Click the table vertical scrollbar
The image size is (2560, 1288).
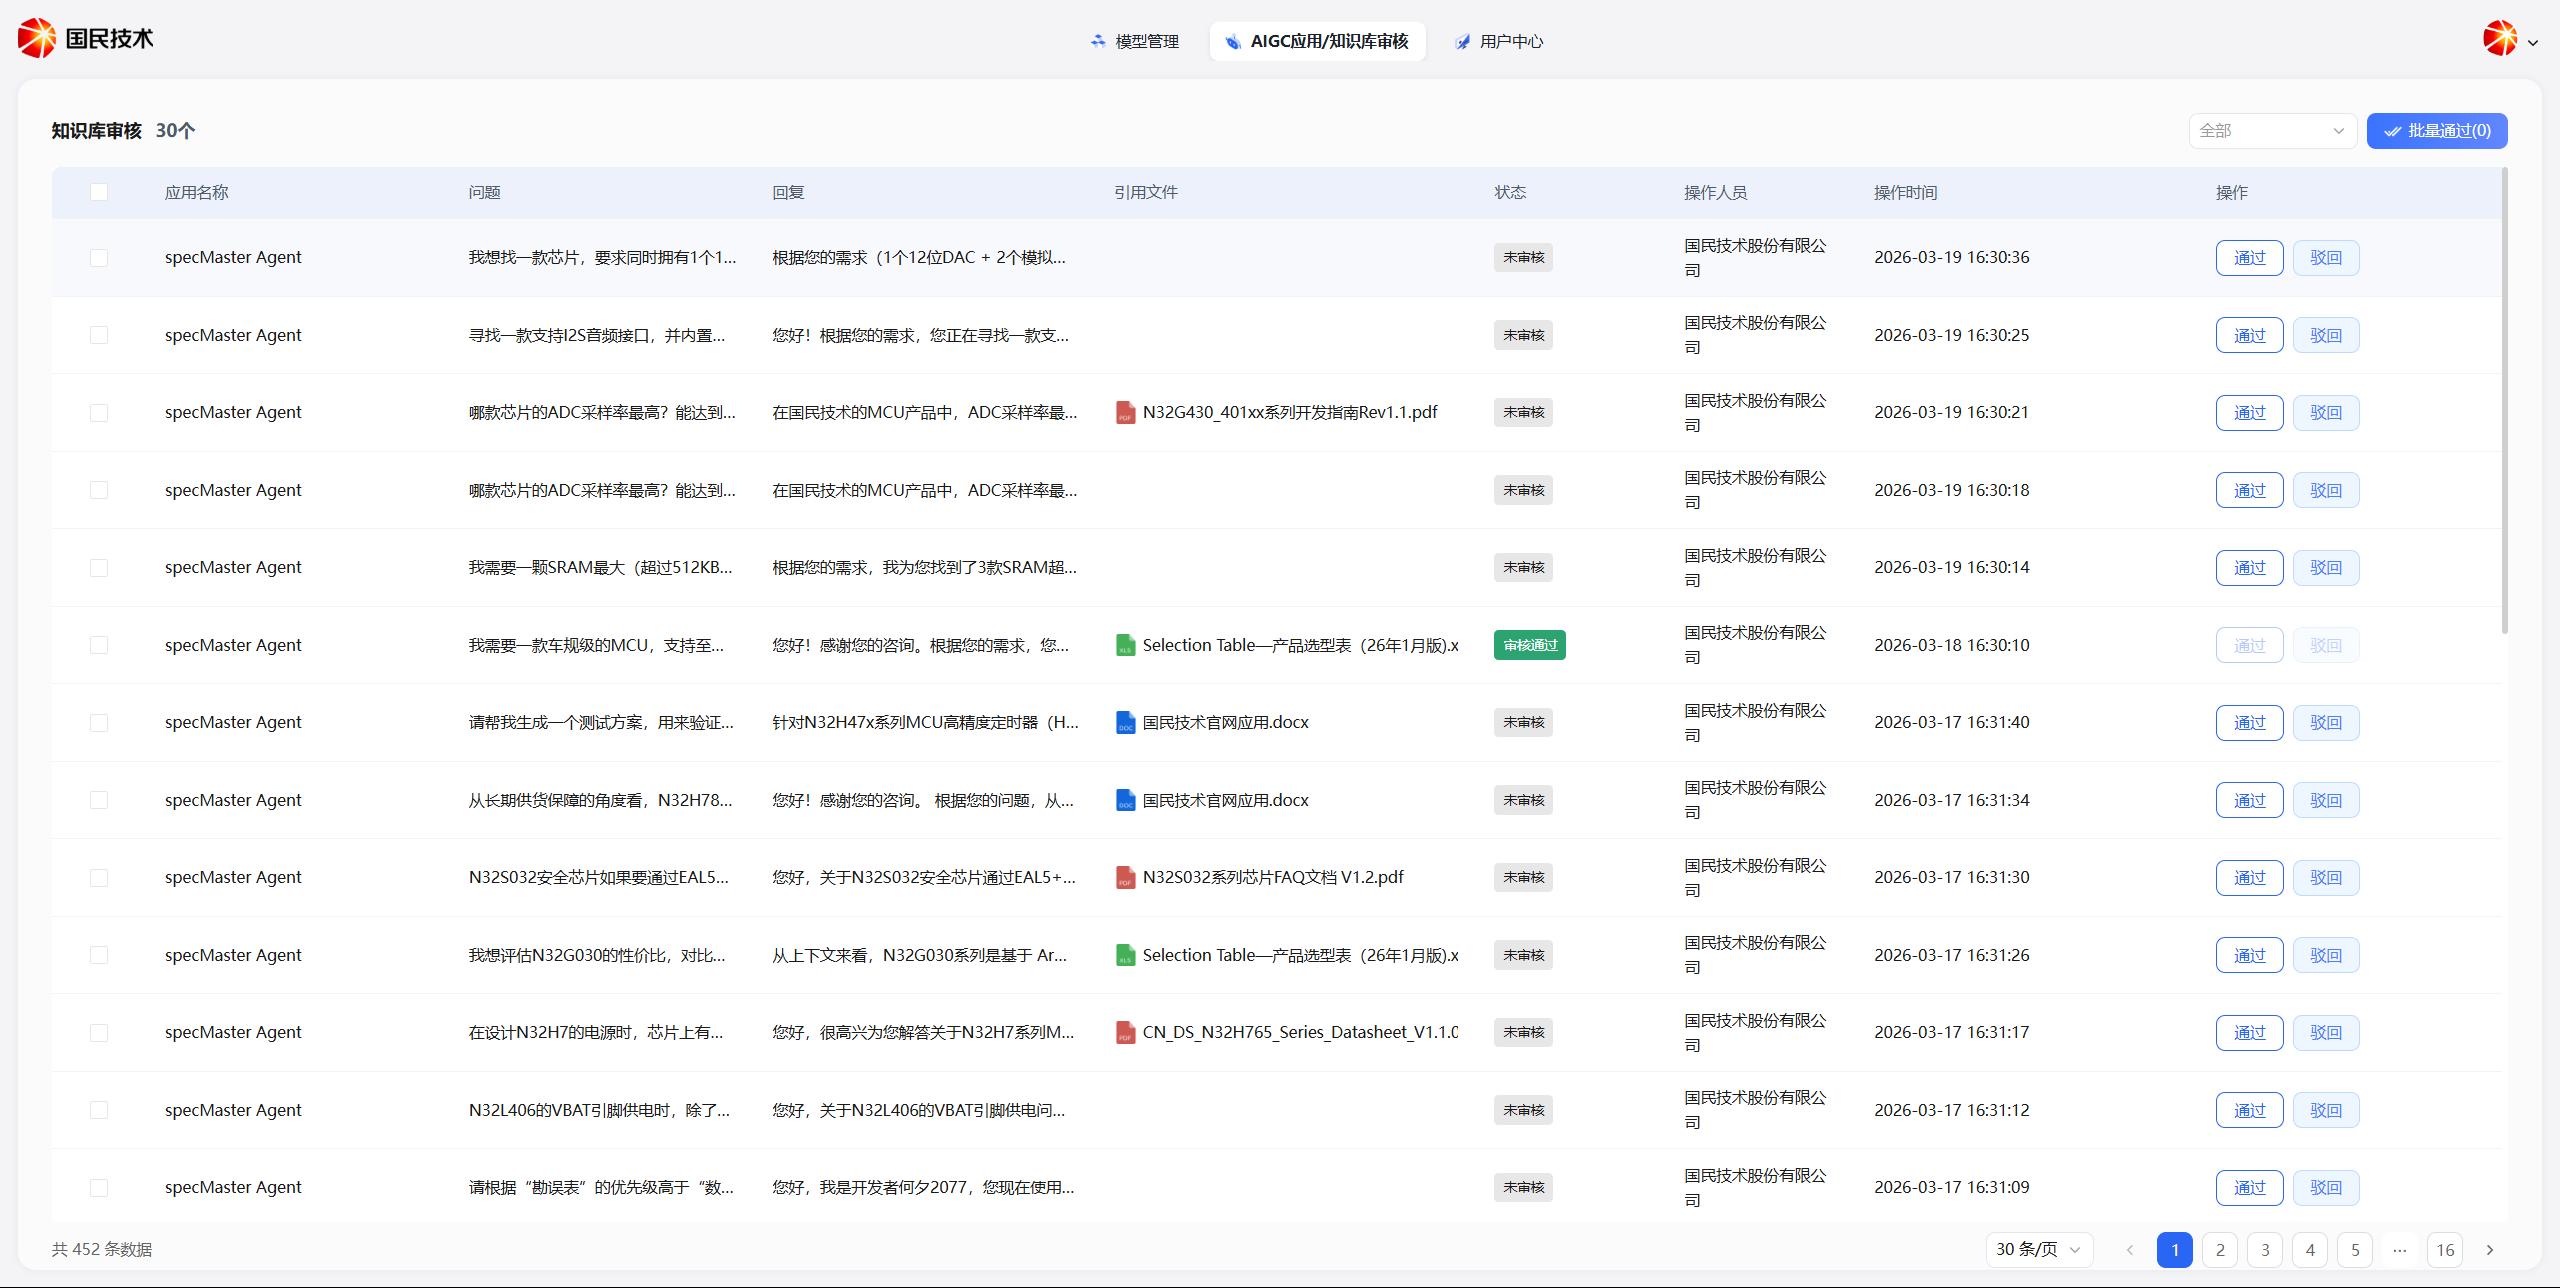coord(2505,400)
